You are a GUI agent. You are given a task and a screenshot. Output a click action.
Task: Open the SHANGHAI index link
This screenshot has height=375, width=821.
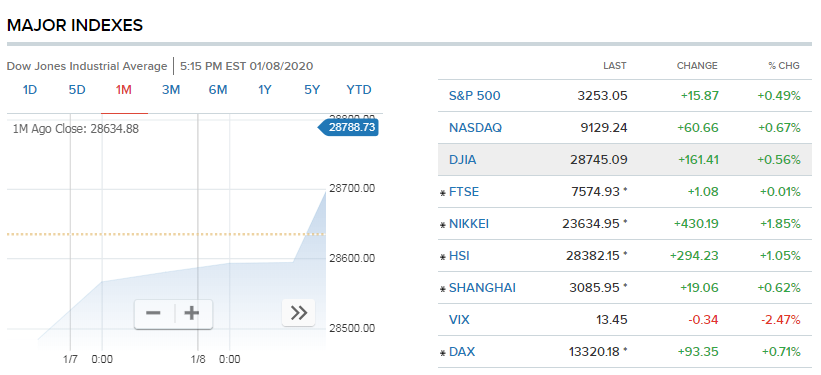tap(482, 288)
